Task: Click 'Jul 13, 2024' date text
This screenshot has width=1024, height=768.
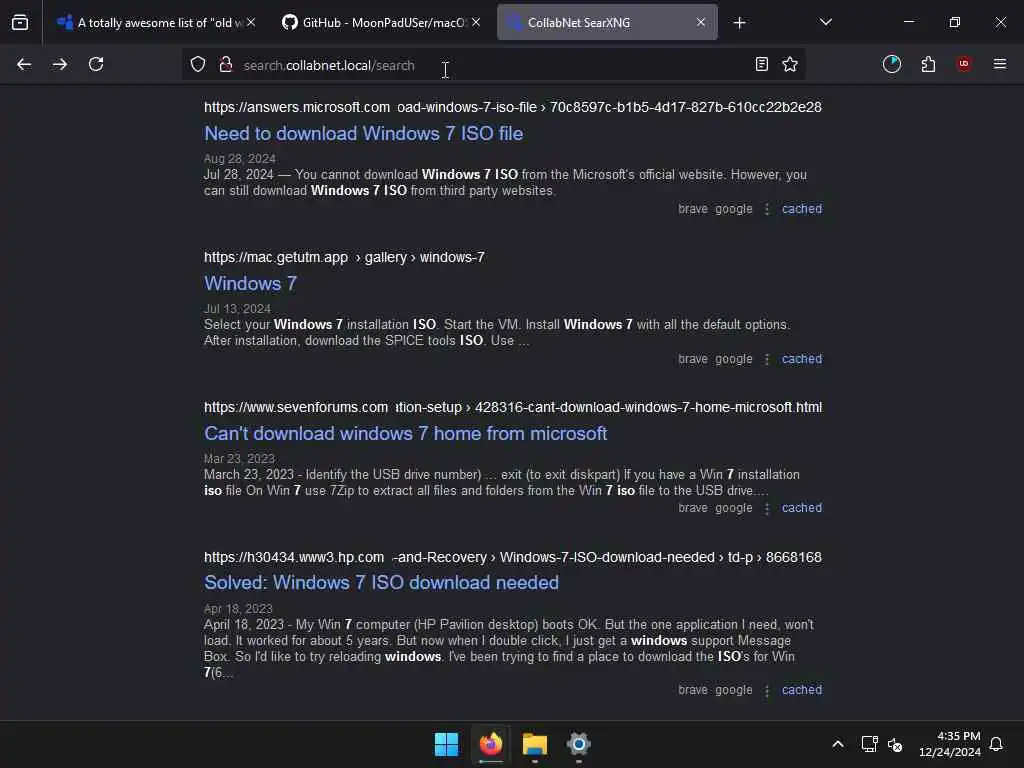Action: pyautogui.click(x=237, y=309)
